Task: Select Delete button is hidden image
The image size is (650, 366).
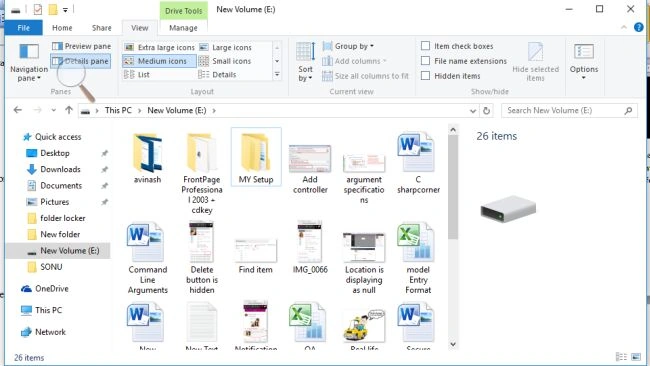Action: pos(201,258)
